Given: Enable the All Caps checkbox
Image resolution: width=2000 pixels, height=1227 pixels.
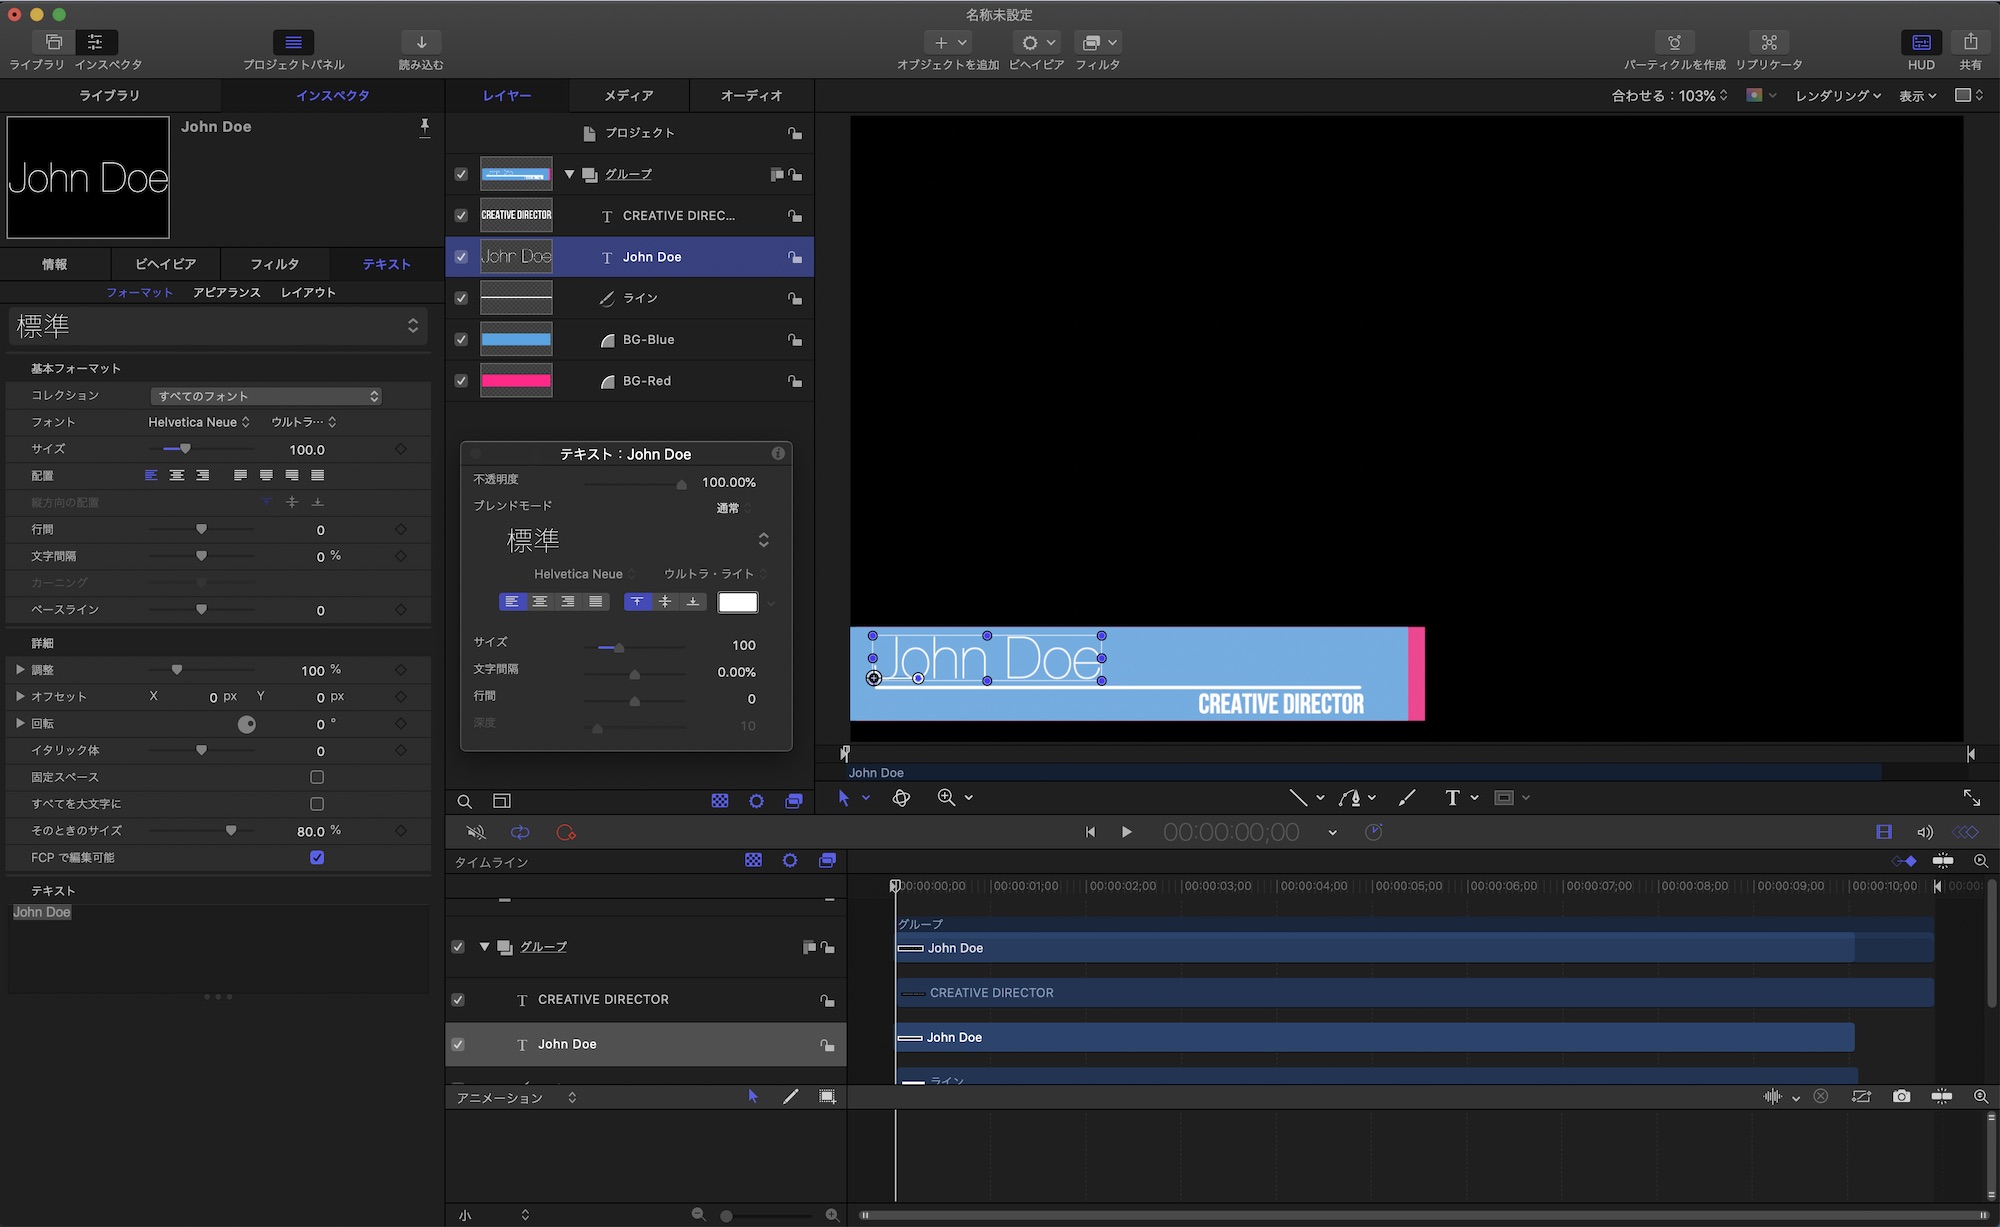Looking at the screenshot, I should [317, 804].
